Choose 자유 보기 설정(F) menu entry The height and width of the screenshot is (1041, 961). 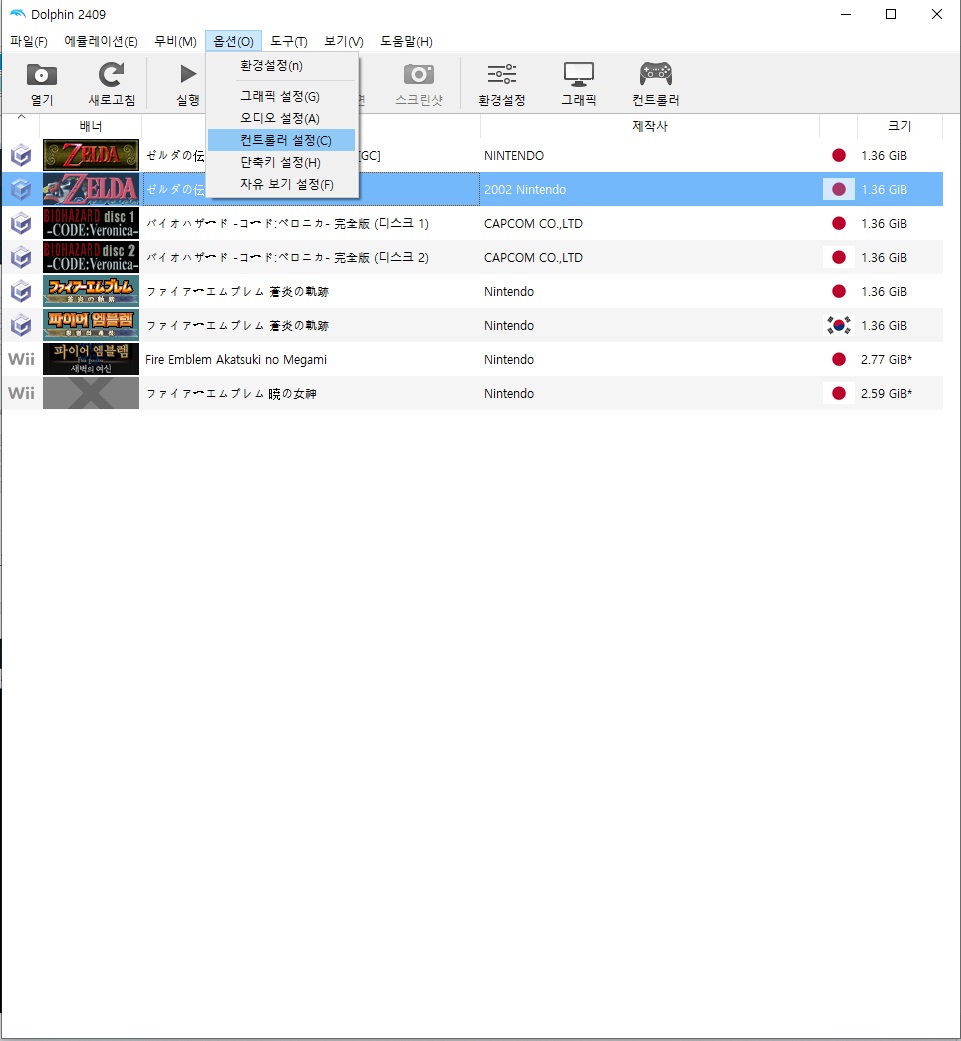point(281,184)
